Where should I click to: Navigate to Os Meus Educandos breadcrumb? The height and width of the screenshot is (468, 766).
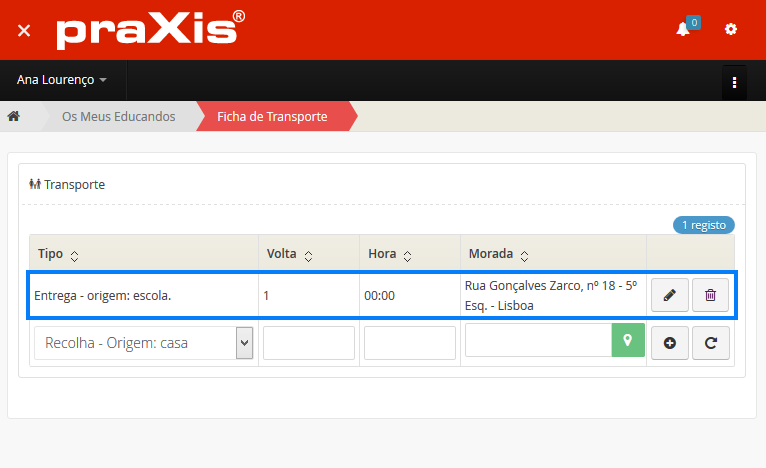pos(118,117)
